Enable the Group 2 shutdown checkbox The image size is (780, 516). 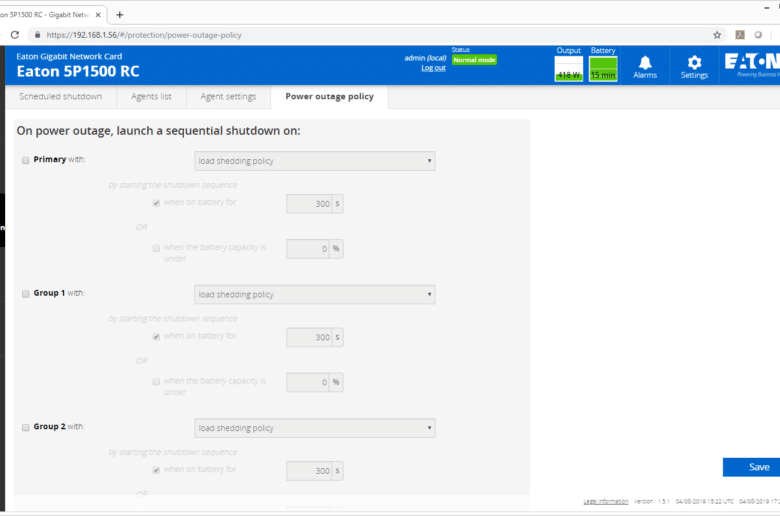click(x=25, y=427)
